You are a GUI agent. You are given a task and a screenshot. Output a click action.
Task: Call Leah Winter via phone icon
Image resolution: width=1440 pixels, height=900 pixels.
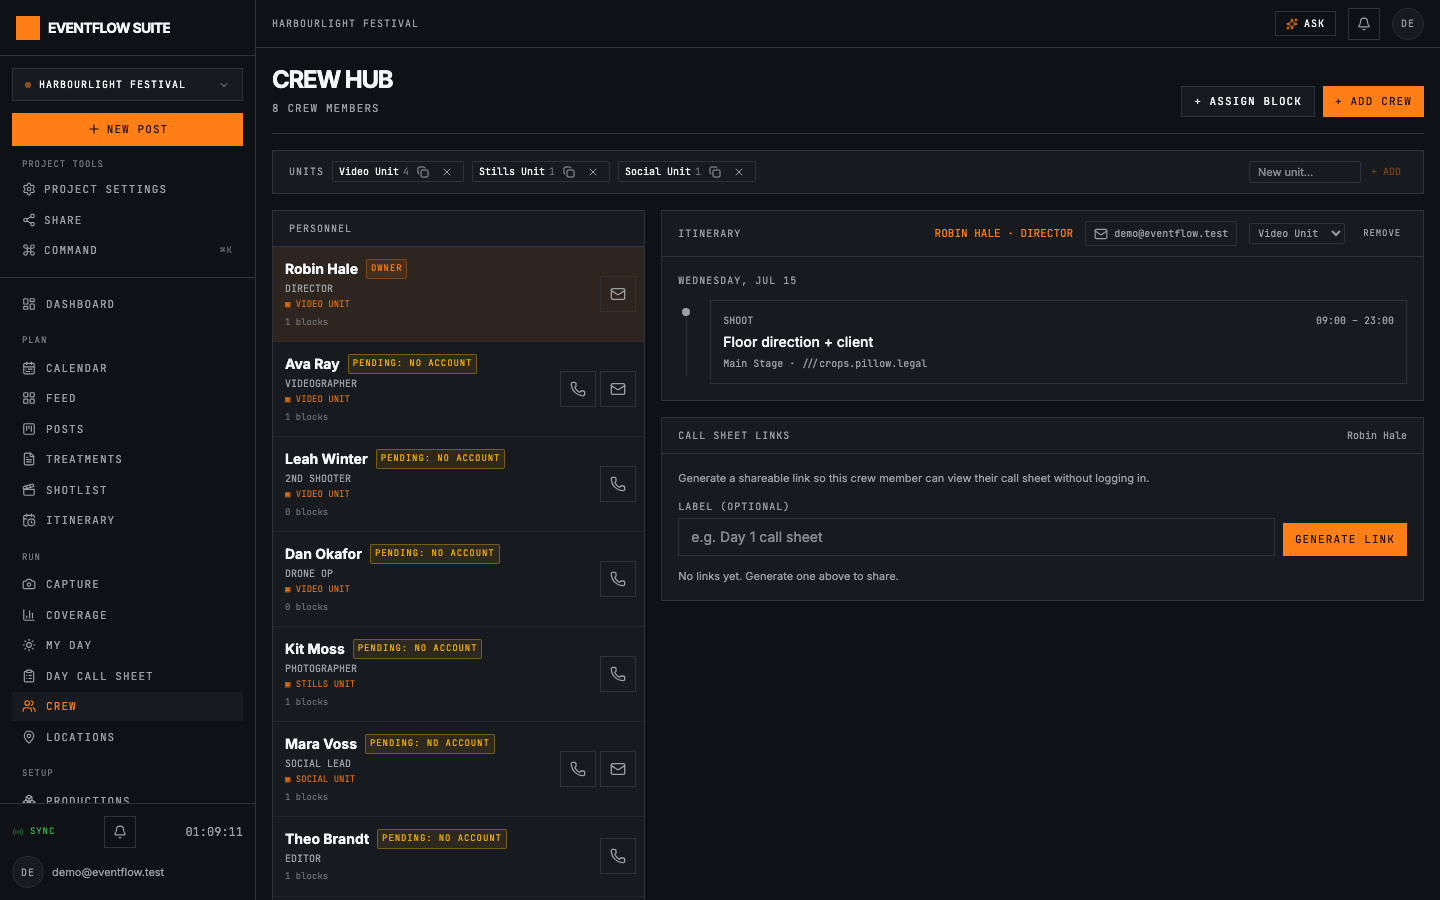click(618, 484)
